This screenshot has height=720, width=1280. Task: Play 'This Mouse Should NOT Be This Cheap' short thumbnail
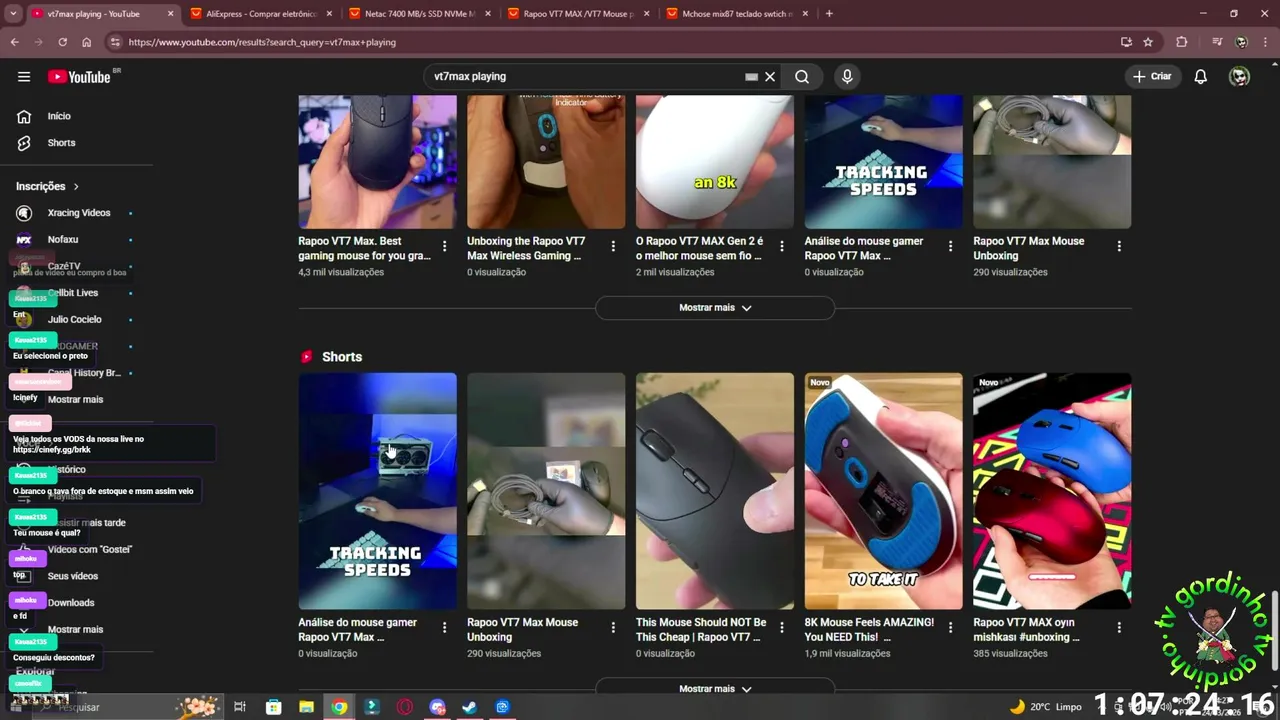[x=715, y=491]
